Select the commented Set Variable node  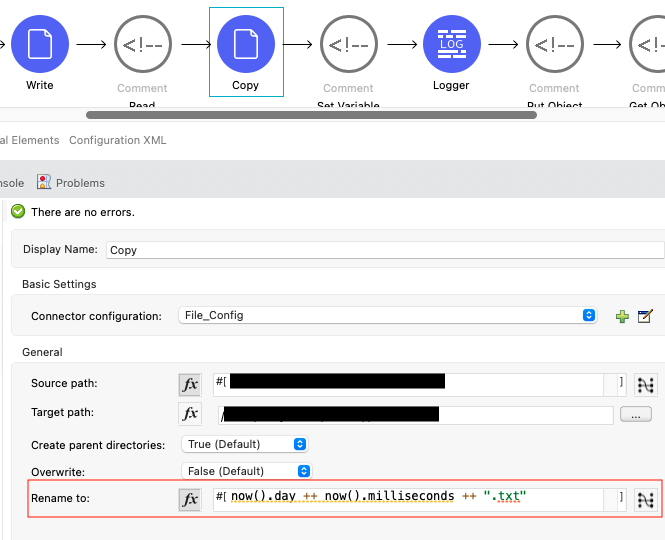pos(348,44)
